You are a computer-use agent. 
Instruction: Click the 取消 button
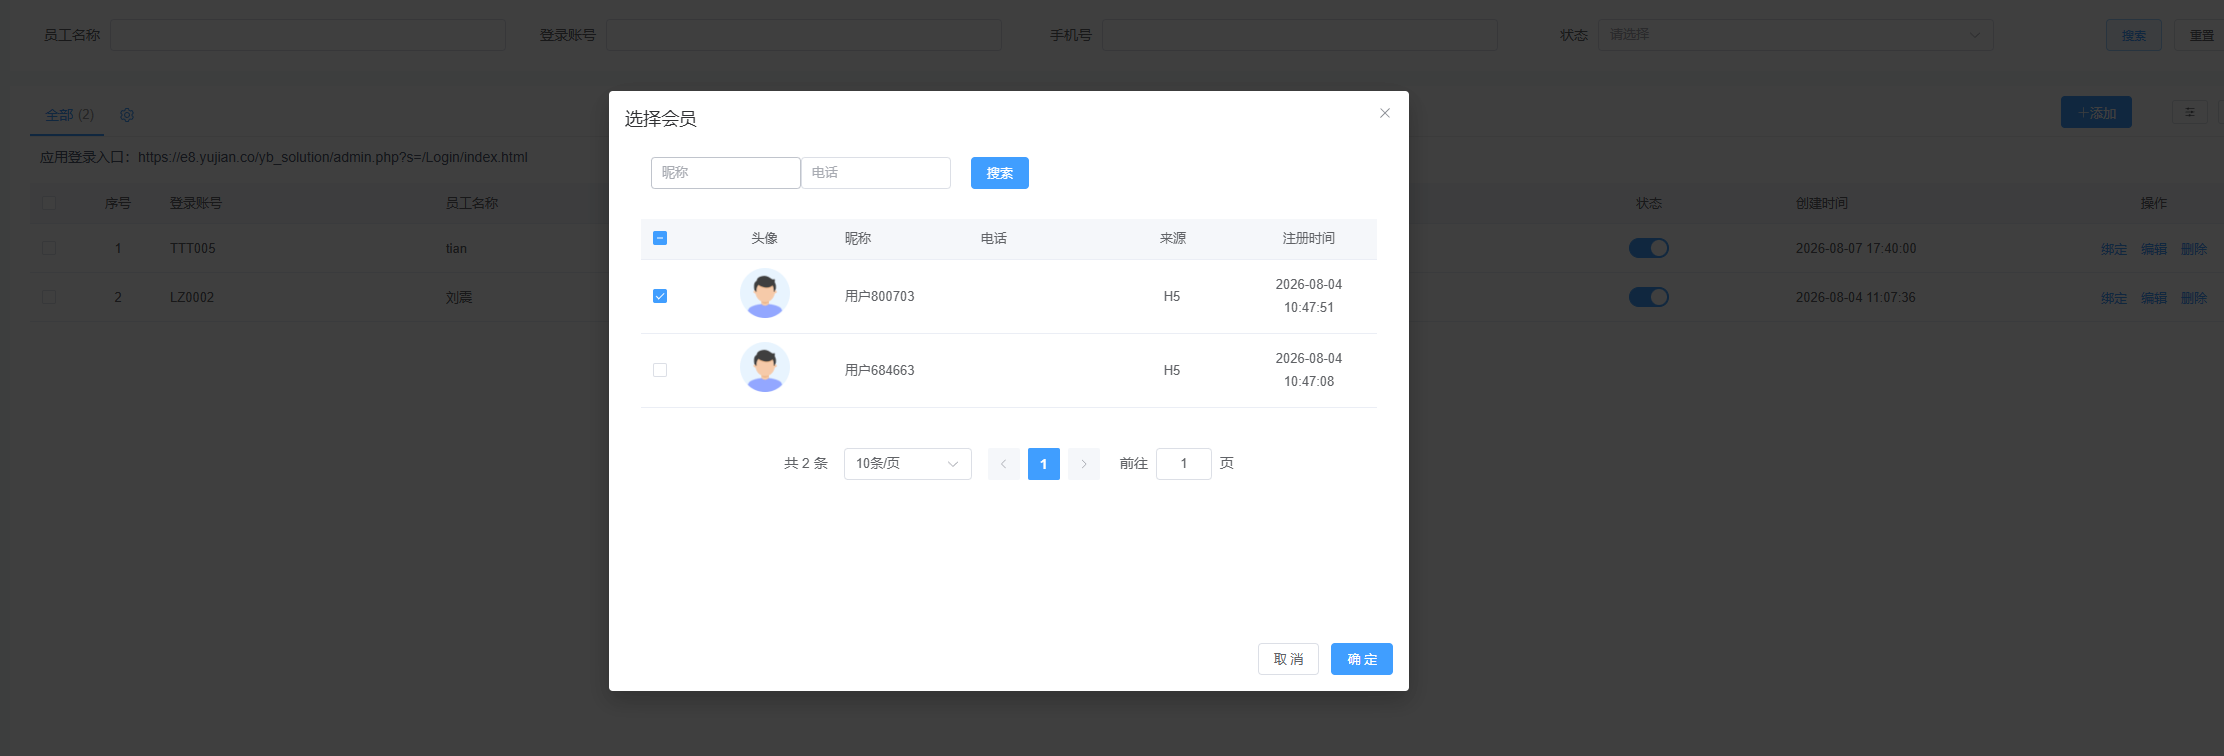coord(1288,659)
